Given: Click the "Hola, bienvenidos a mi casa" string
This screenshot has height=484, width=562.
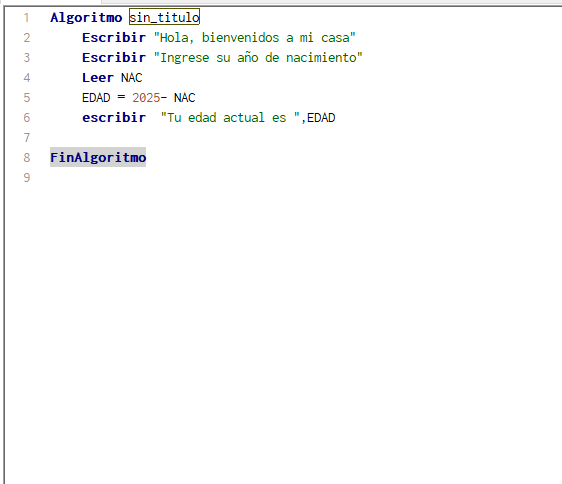Looking at the screenshot, I should coord(254,38).
